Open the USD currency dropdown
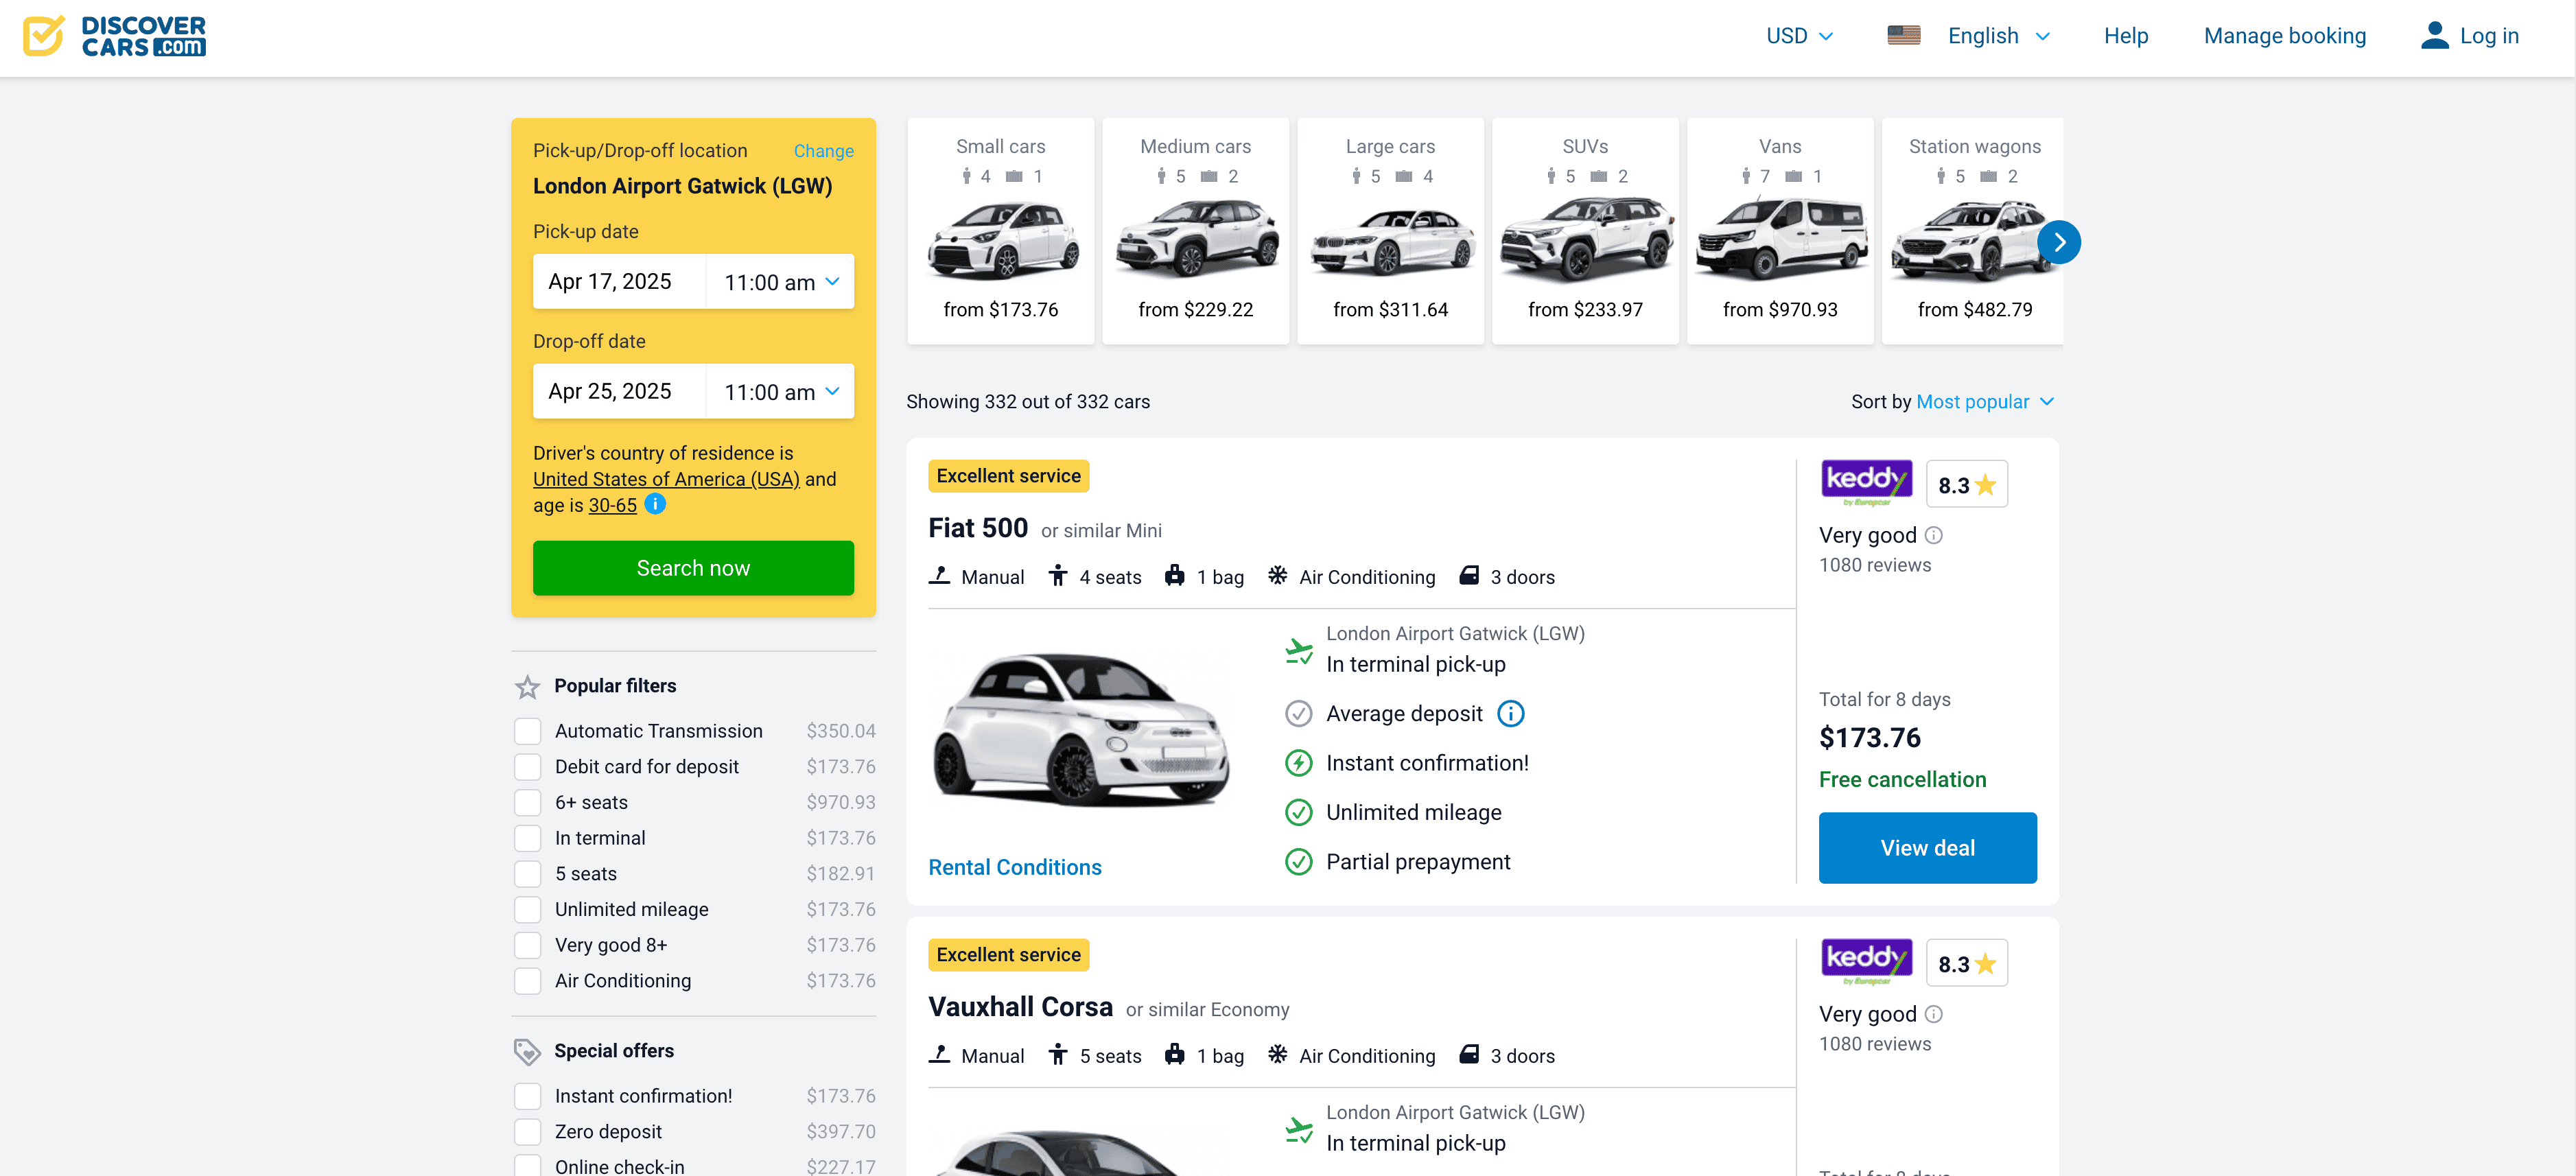The width and height of the screenshot is (2576, 1176). pyautogui.click(x=1799, y=36)
